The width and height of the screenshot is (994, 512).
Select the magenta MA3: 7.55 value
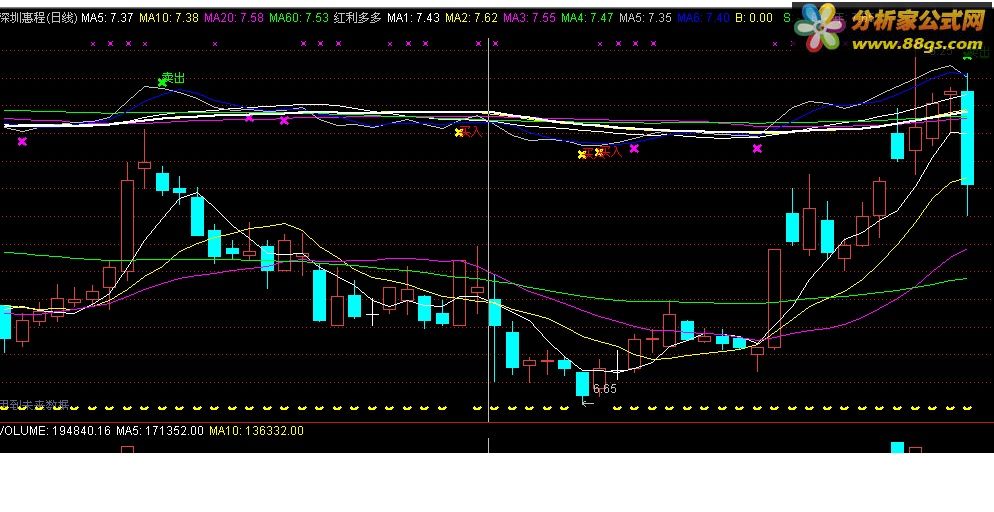pyautogui.click(x=529, y=18)
